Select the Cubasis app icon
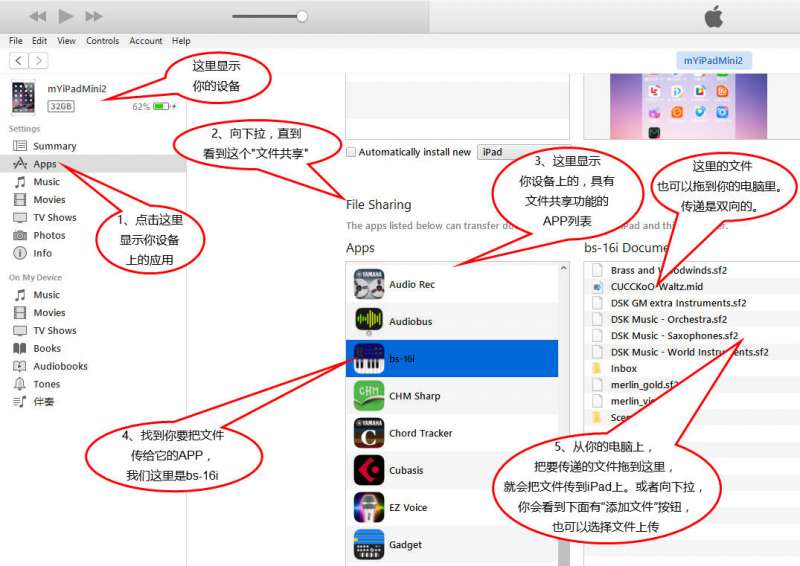Image resolution: width=800 pixels, height=566 pixels. tap(369, 470)
